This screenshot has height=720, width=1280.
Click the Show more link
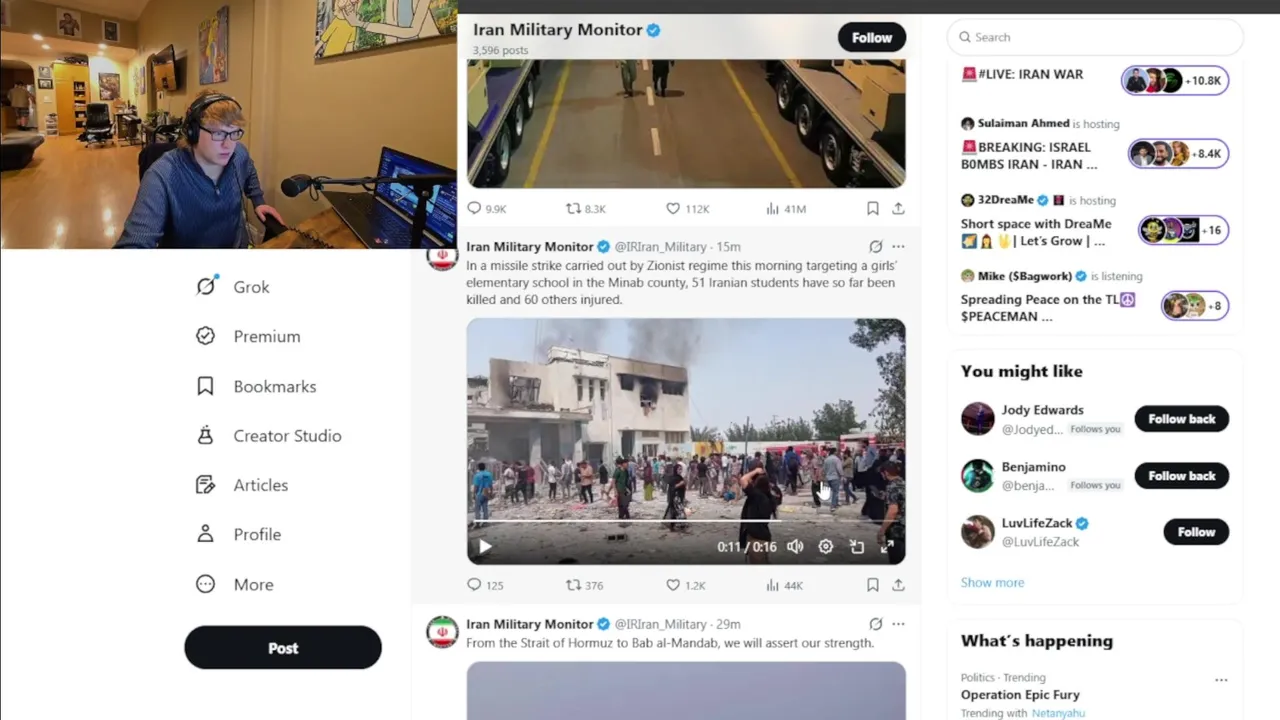[x=992, y=582]
